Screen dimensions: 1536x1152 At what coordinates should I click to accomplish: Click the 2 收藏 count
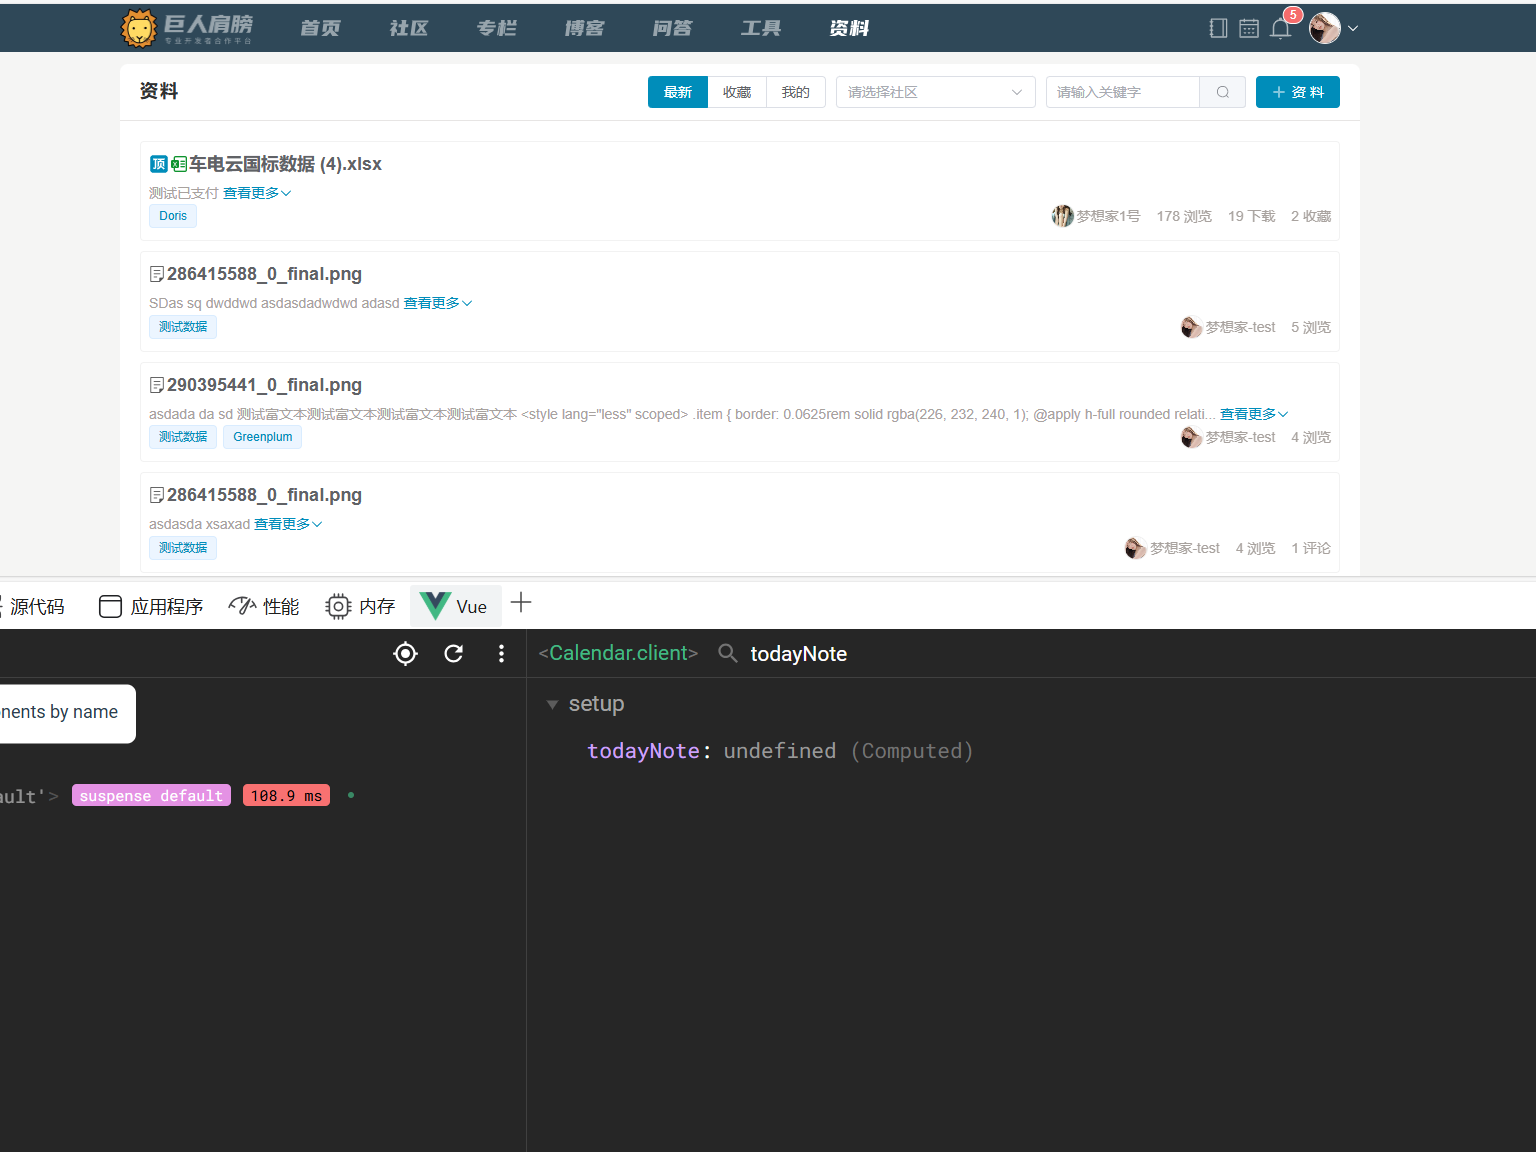click(x=1310, y=216)
